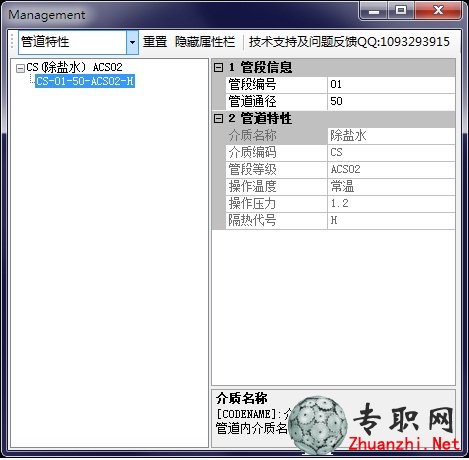Click 隐藏属性栏 to hide property panel

205,42
